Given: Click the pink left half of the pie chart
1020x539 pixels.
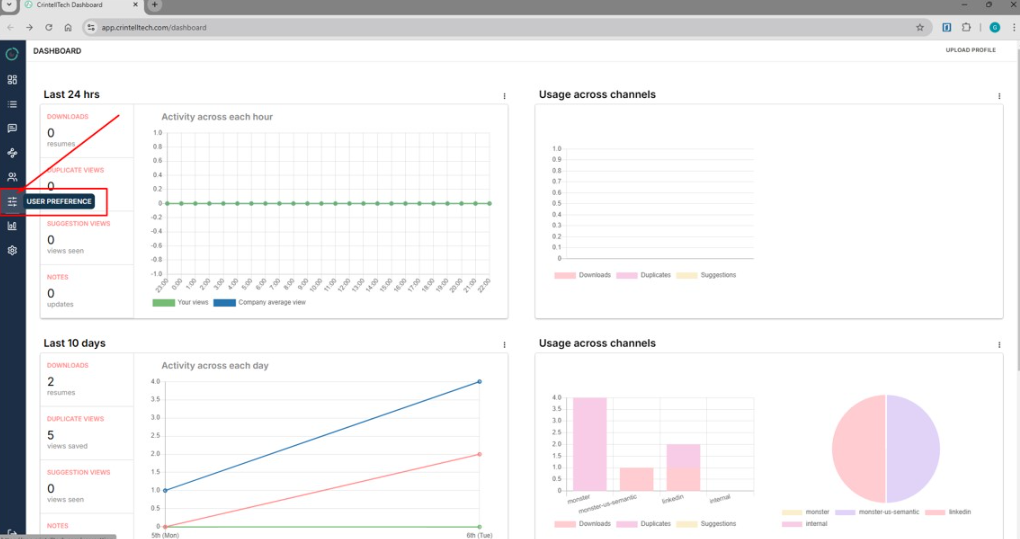Looking at the screenshot, I should pyautogui.click(x=859, y=449).
